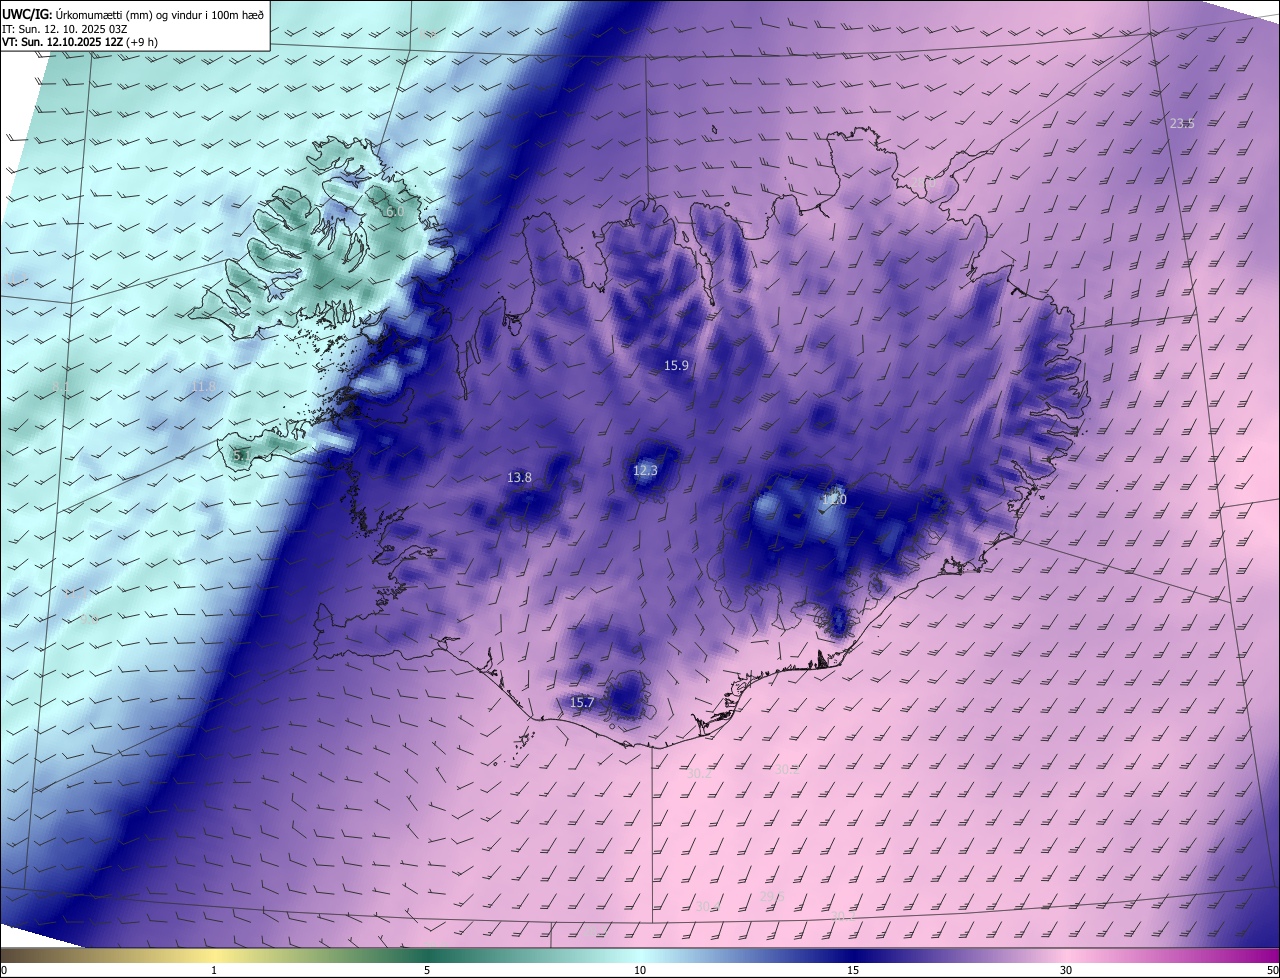1280x978 pixels.
Task: Click the 50 tick on the color scale
Action: coord(1272,971)
